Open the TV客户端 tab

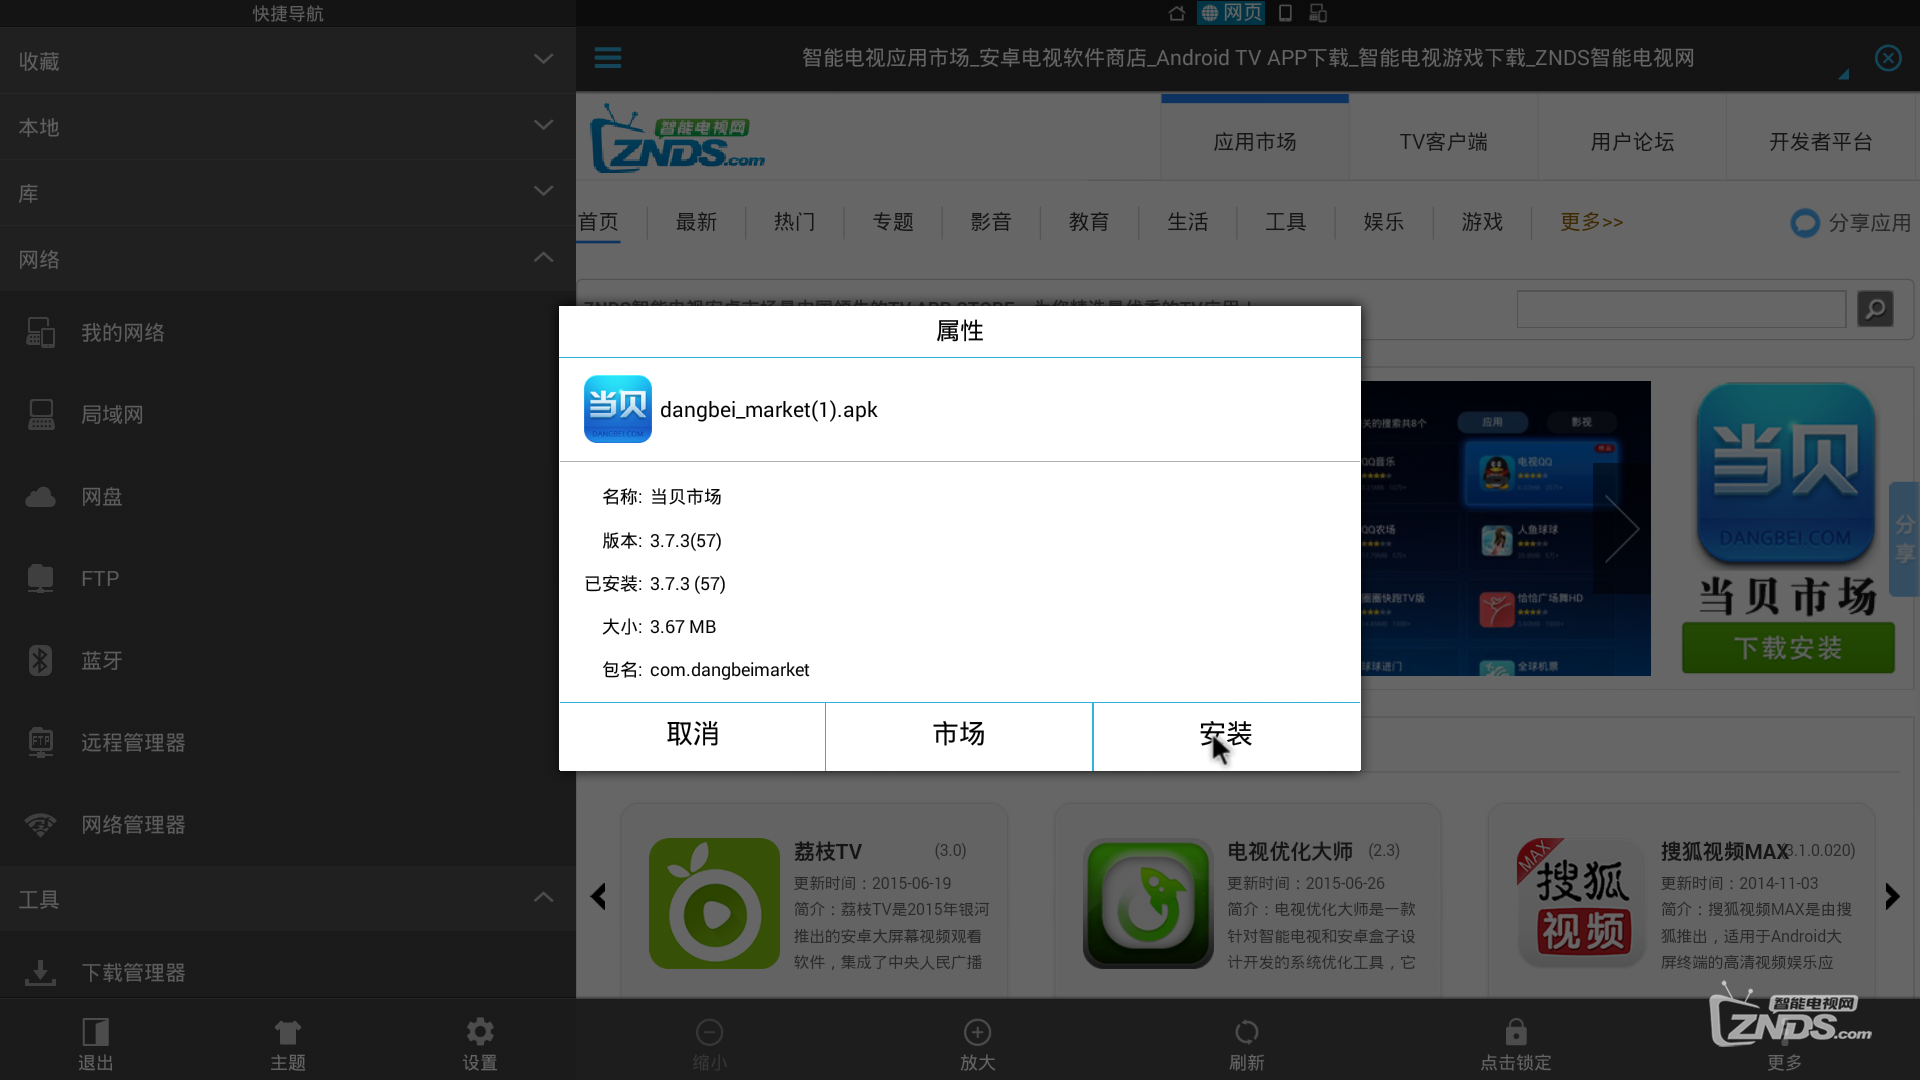coord(1443,141)
